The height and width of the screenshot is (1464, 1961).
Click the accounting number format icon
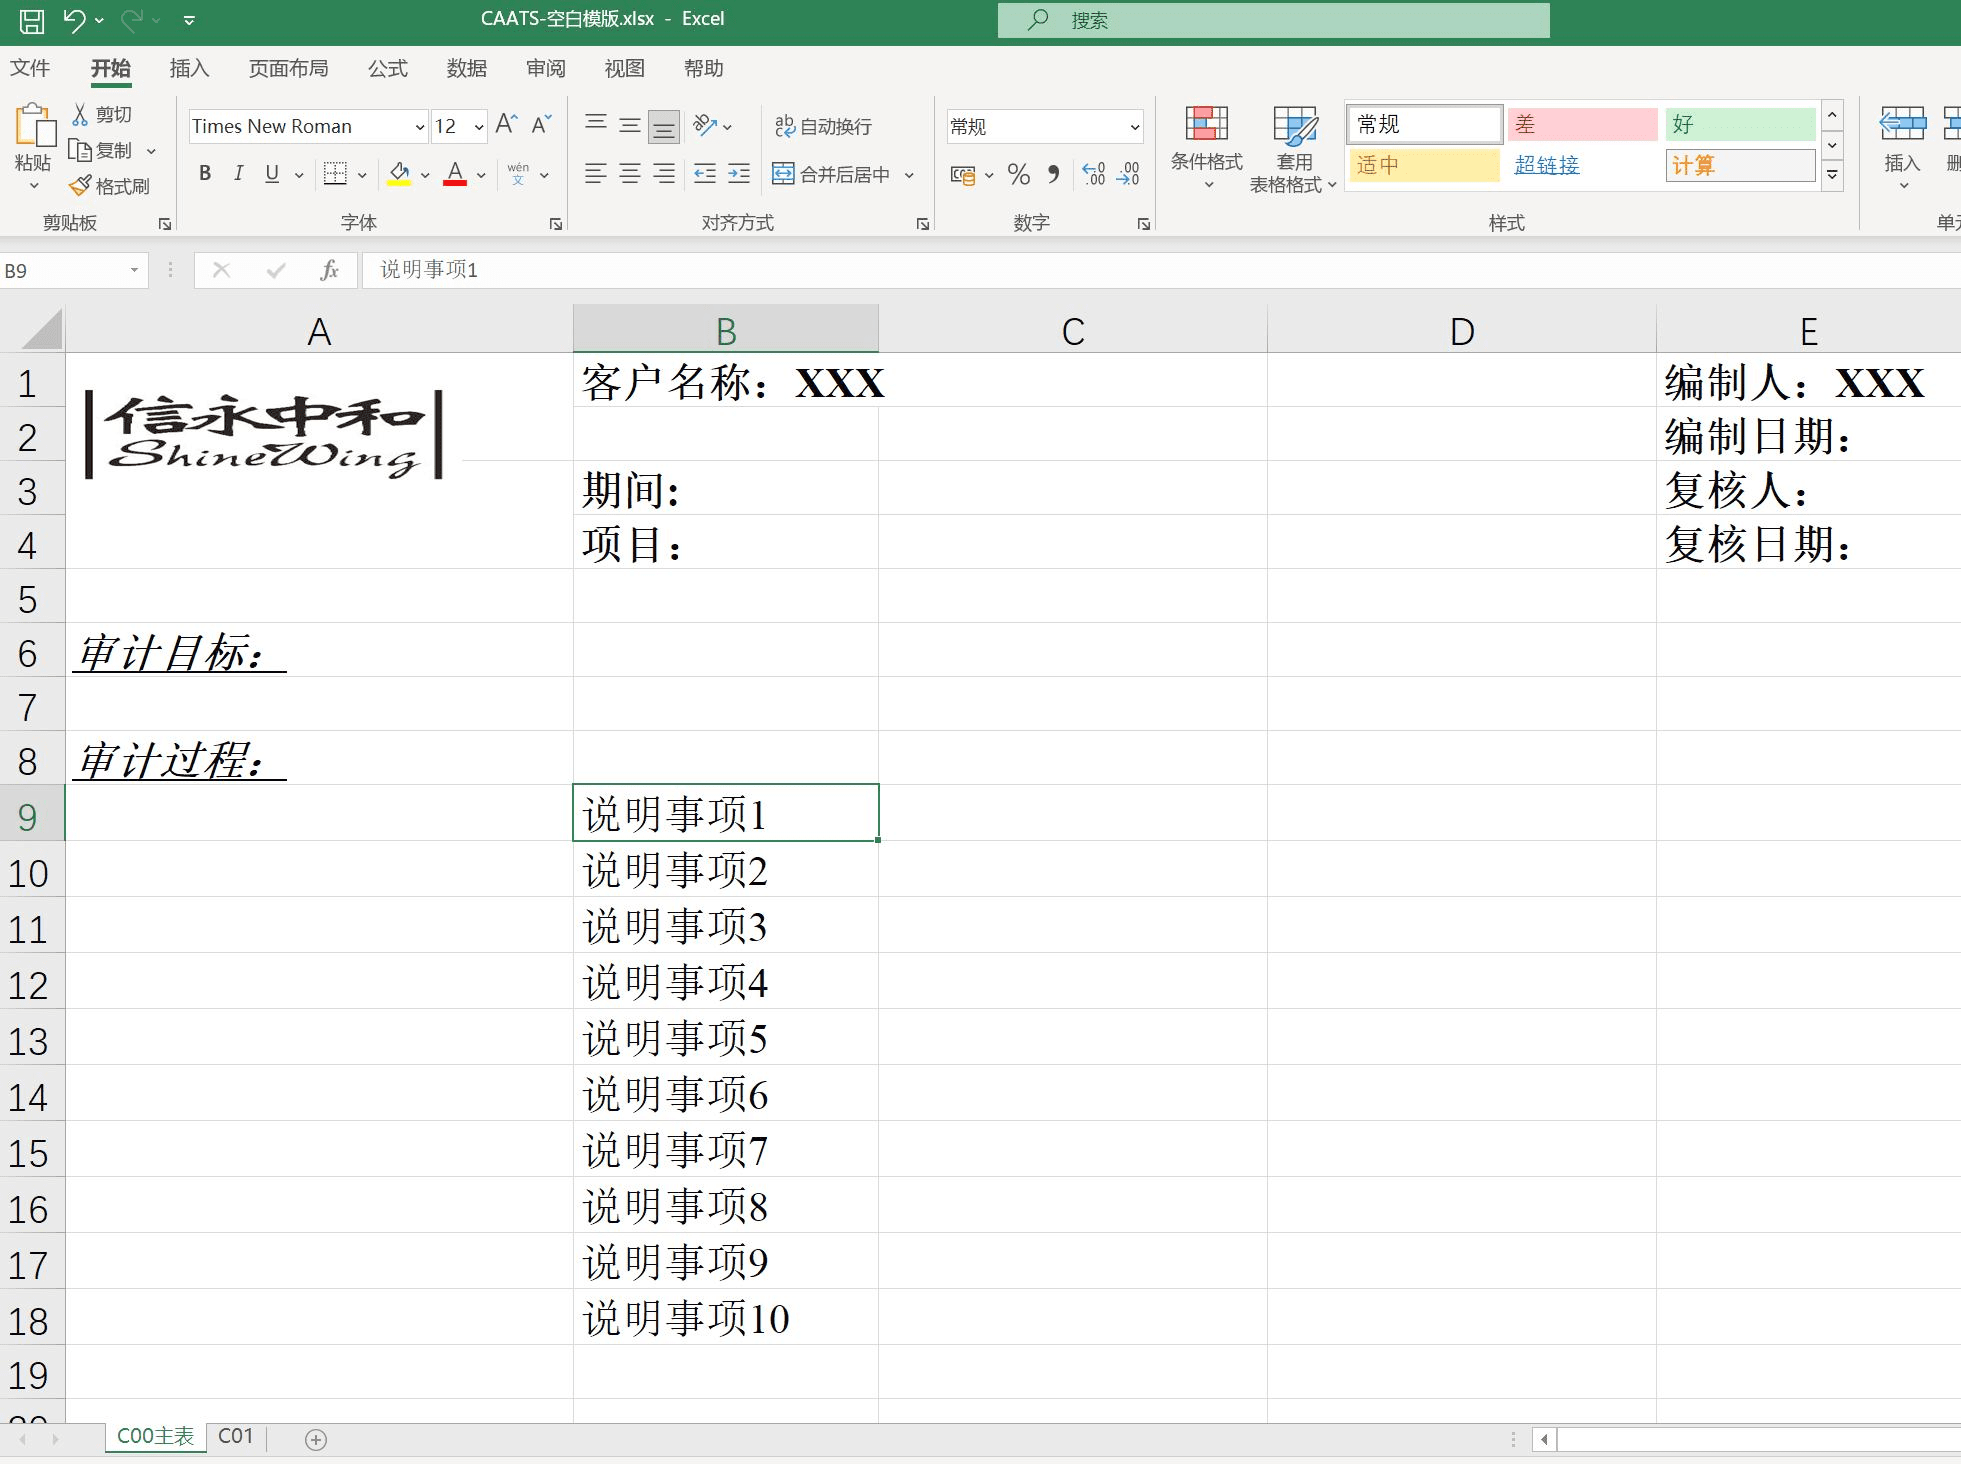coord(963,175)
